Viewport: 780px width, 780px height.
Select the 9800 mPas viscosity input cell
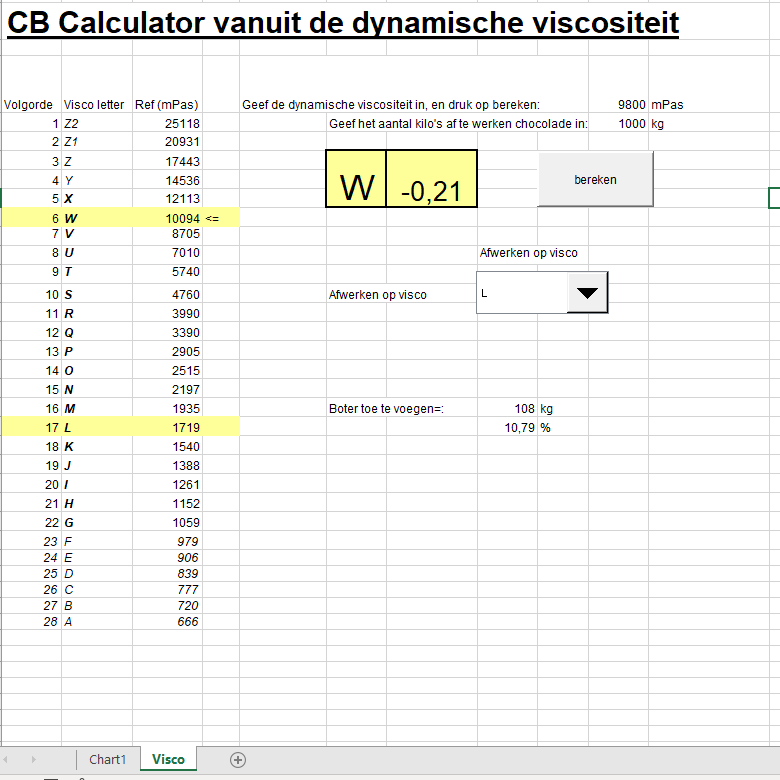click(x=618, y=105)
